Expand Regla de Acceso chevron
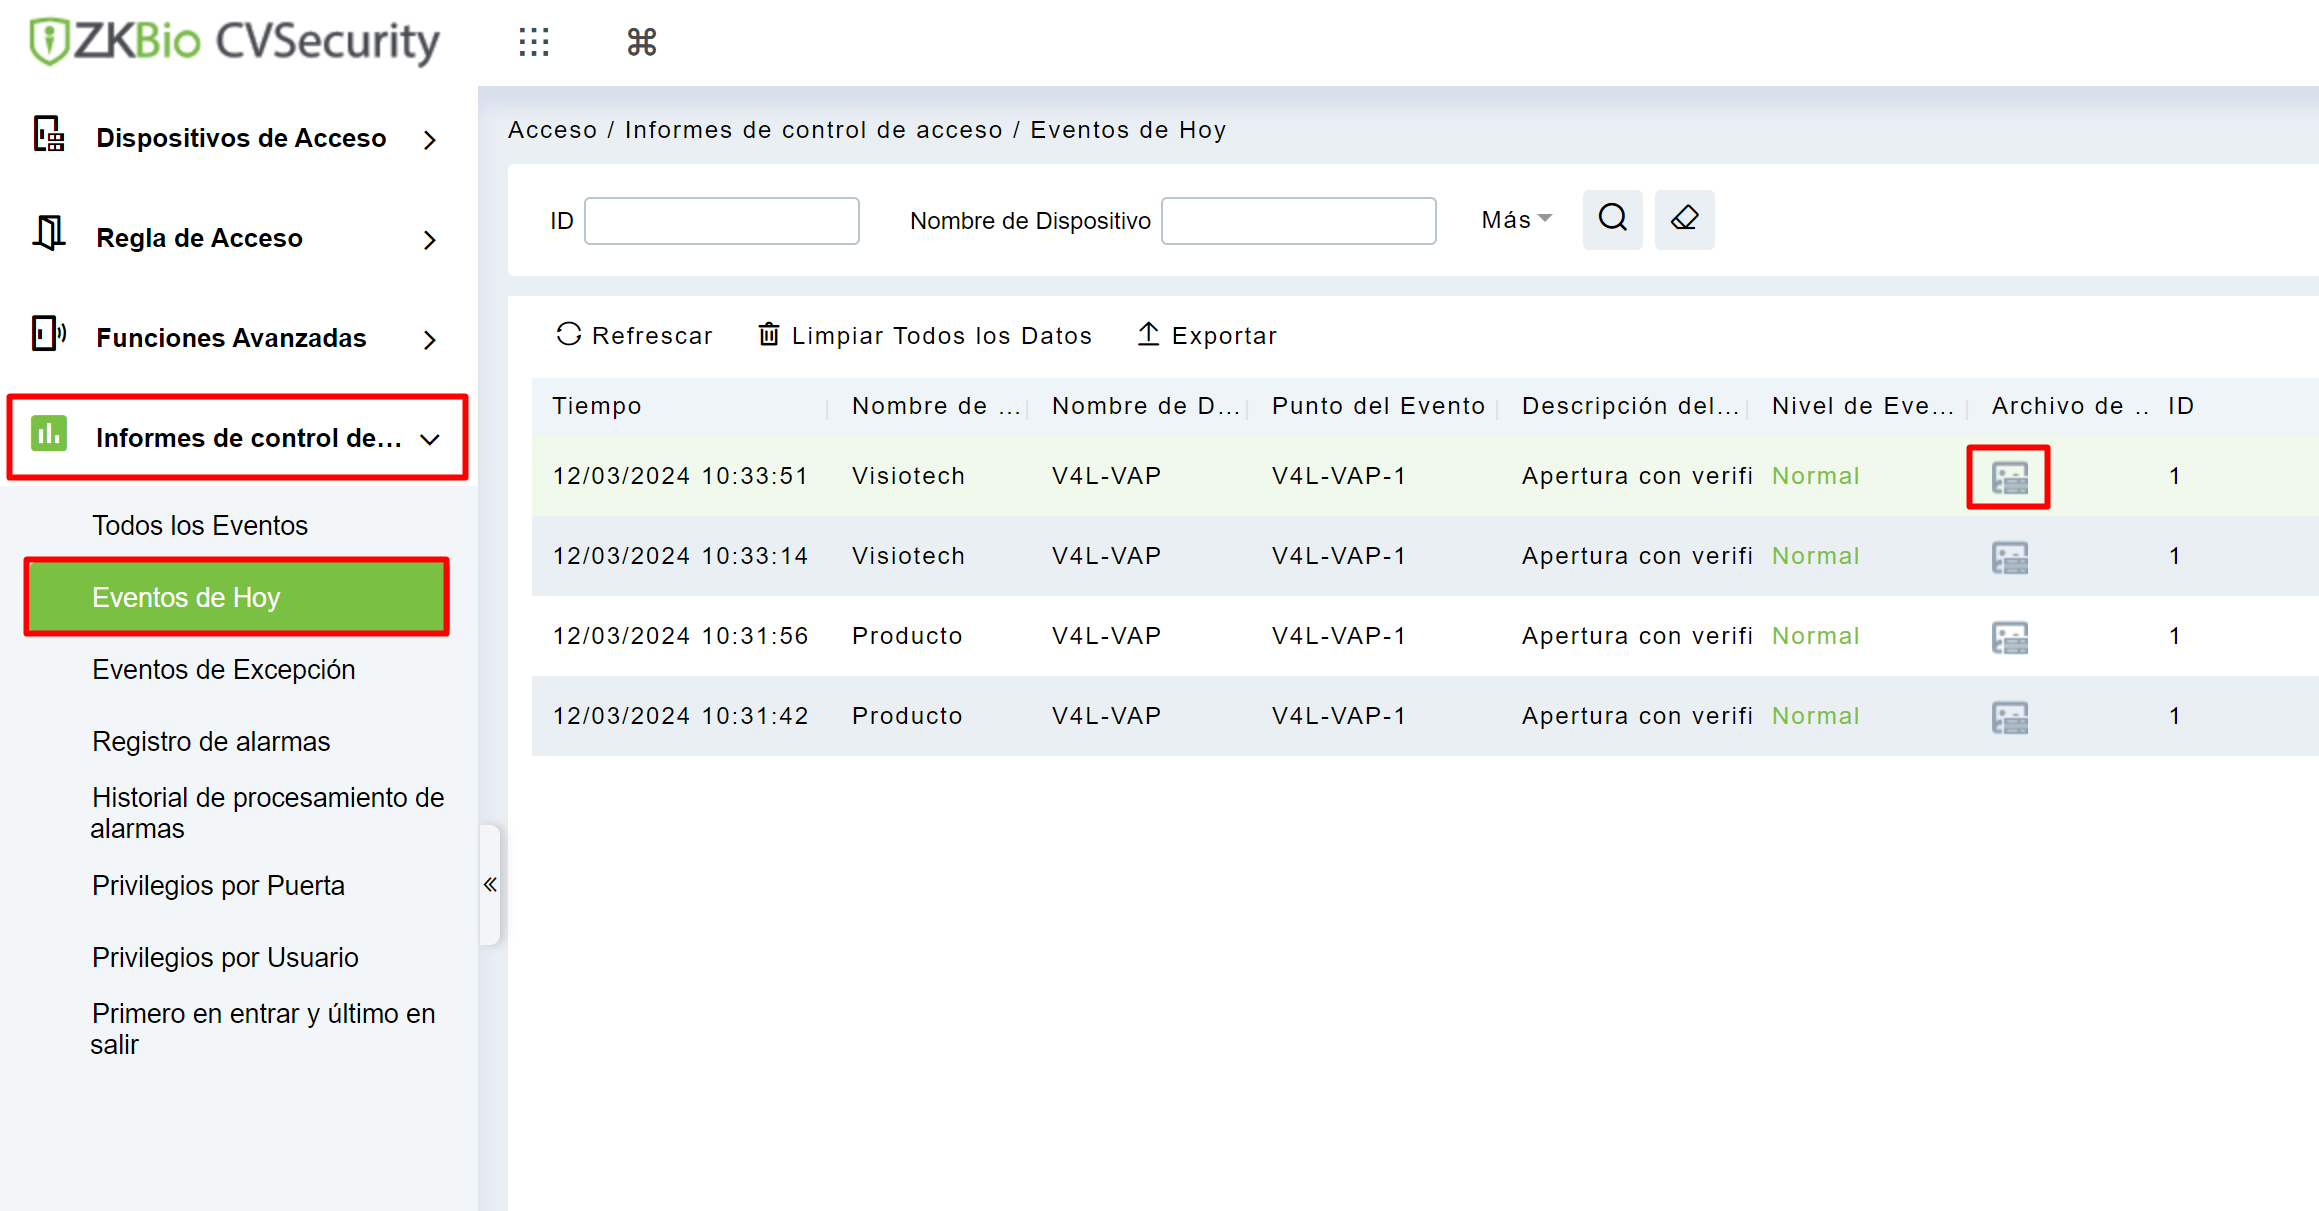This screenshot has width=2319, height=1211. point(430,240)
